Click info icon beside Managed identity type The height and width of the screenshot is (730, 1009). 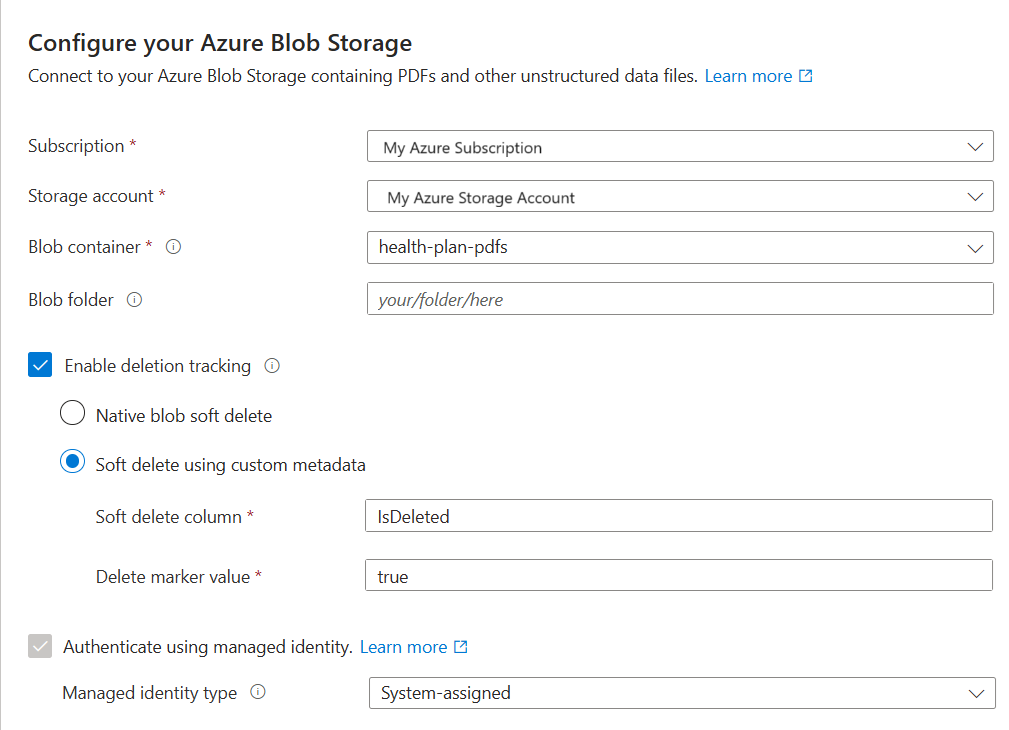[258, 692]
